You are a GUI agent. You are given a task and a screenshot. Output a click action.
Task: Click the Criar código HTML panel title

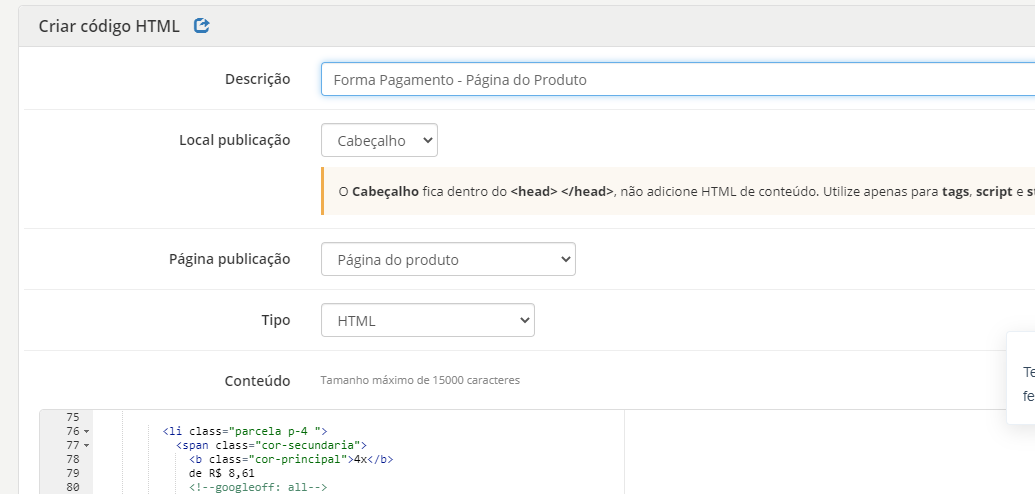click(x=109, y=26)
